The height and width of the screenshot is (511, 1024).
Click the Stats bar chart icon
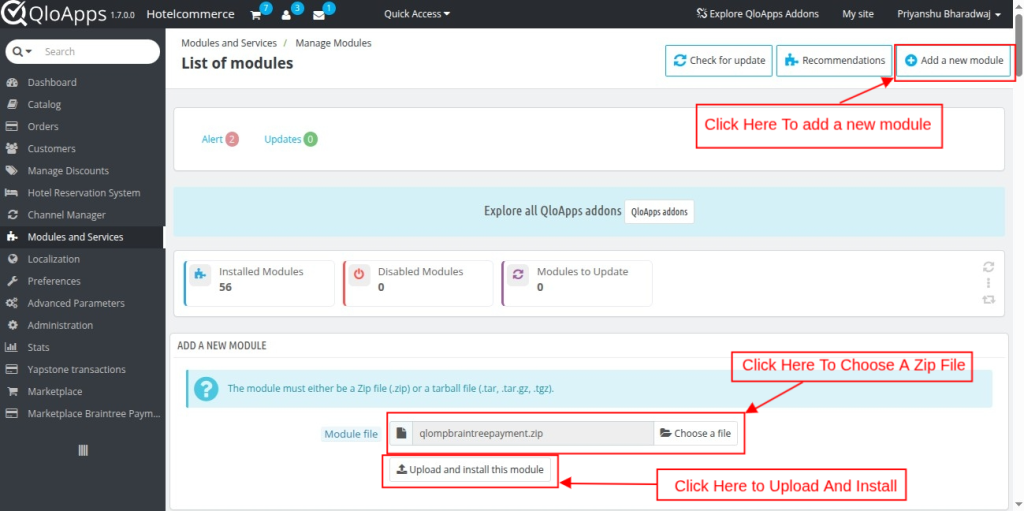(12, 347)
